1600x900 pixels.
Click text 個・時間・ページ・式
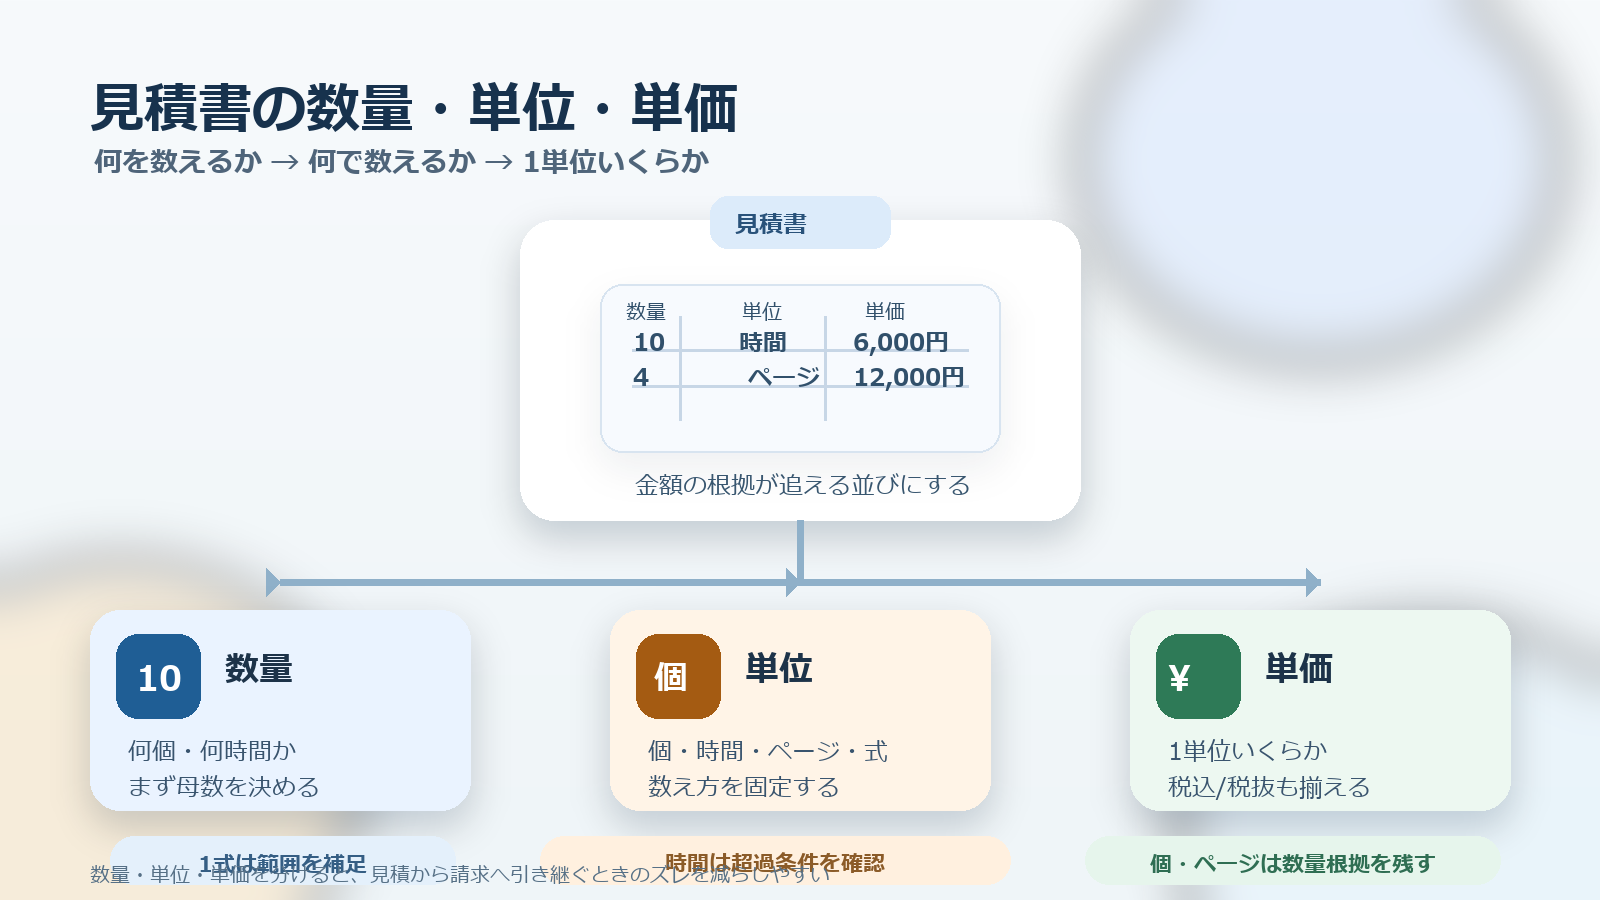point(768,751)
